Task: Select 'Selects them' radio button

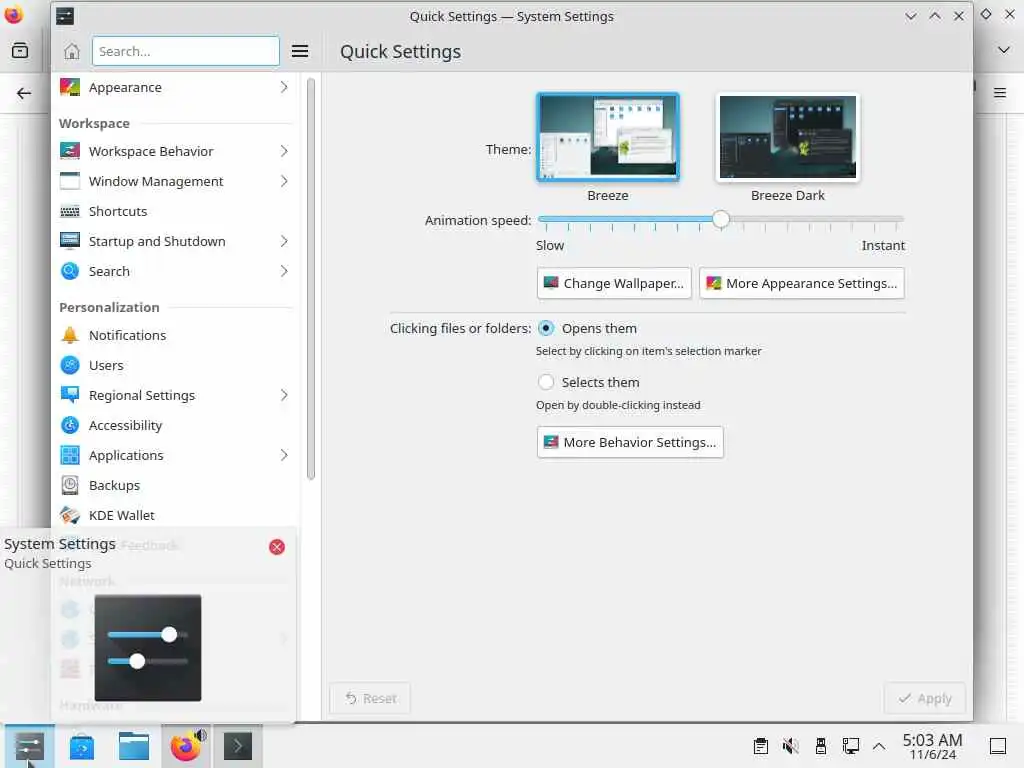Action: [546, 382]
